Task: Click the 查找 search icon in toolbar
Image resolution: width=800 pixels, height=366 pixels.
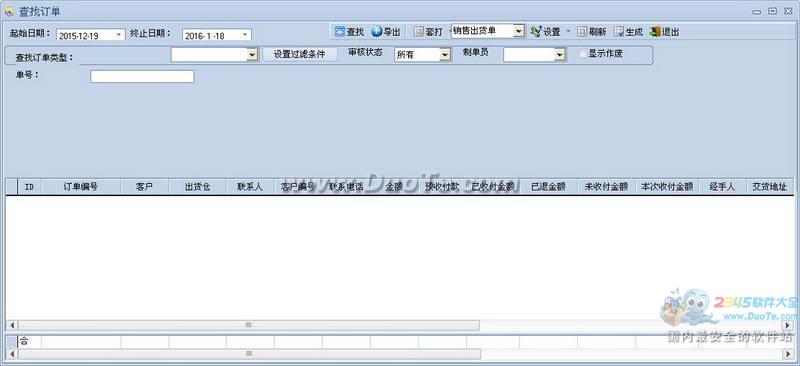Action: [x=340, y=32]
